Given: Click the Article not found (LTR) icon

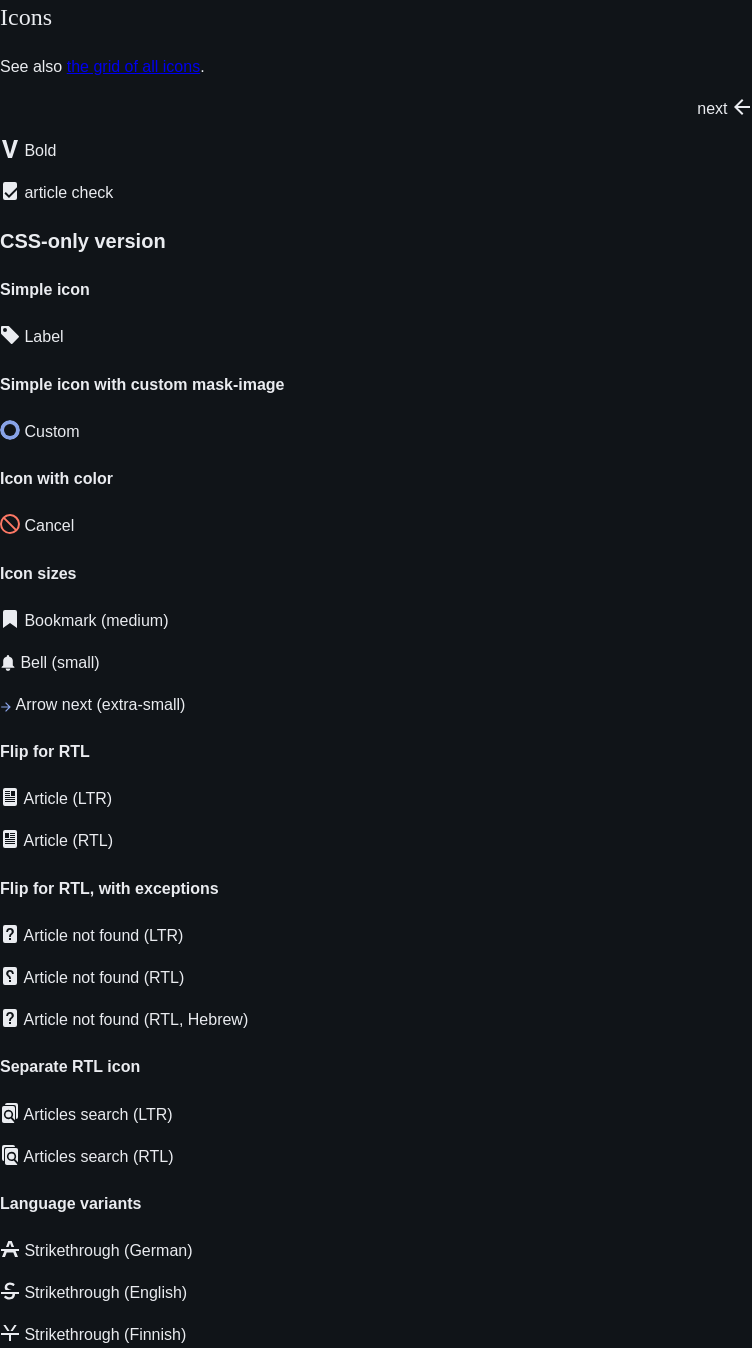Looking at the screenshot, I should [x=10, y=934].
